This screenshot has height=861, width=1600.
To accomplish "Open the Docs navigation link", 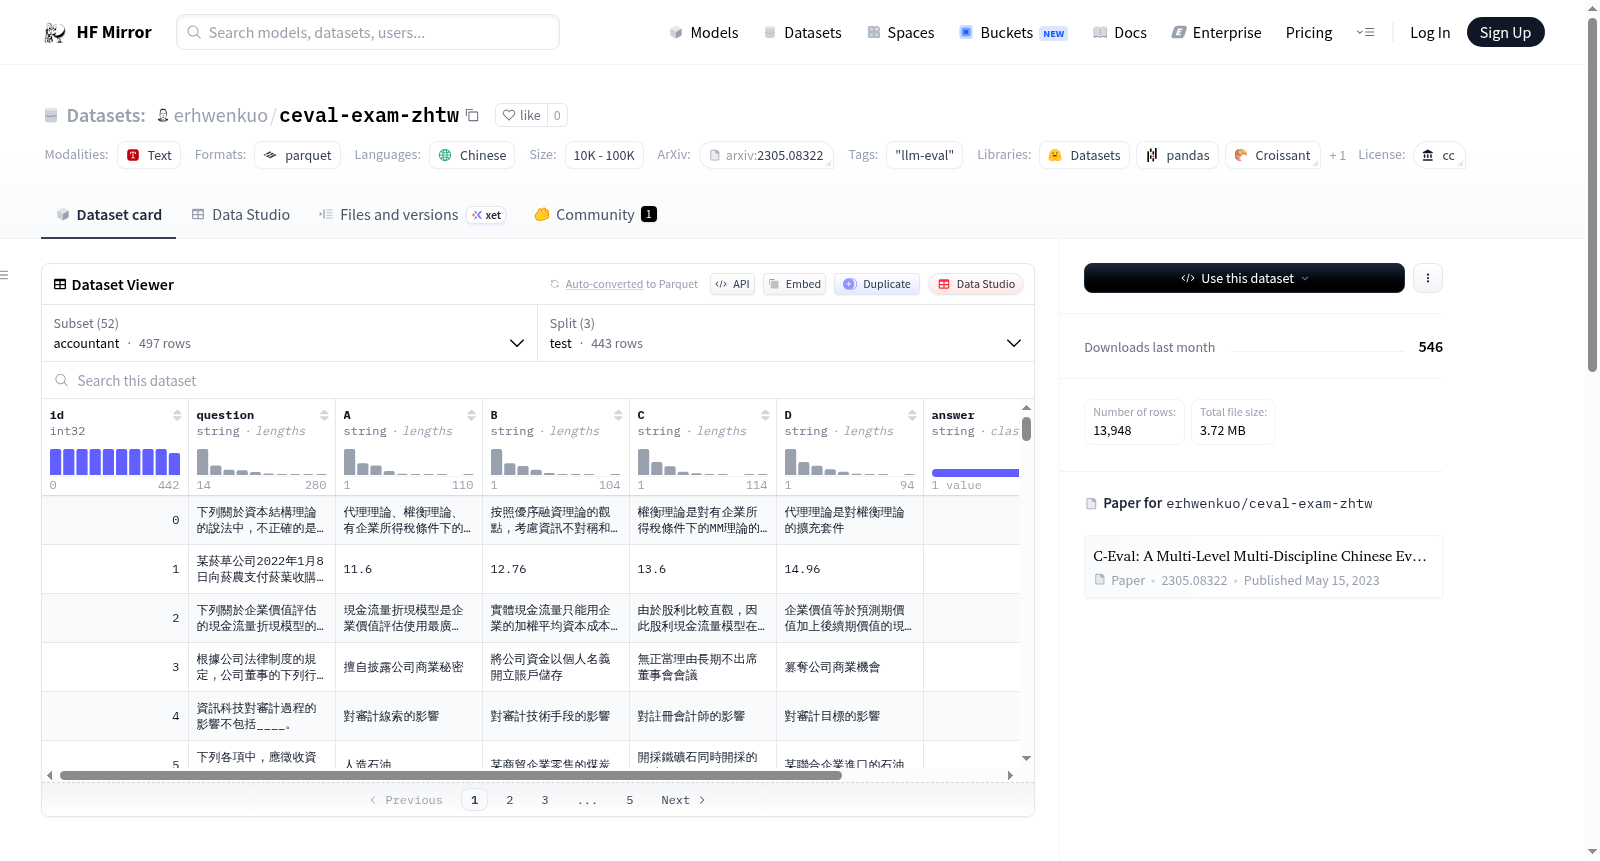I will [1119, 33].
